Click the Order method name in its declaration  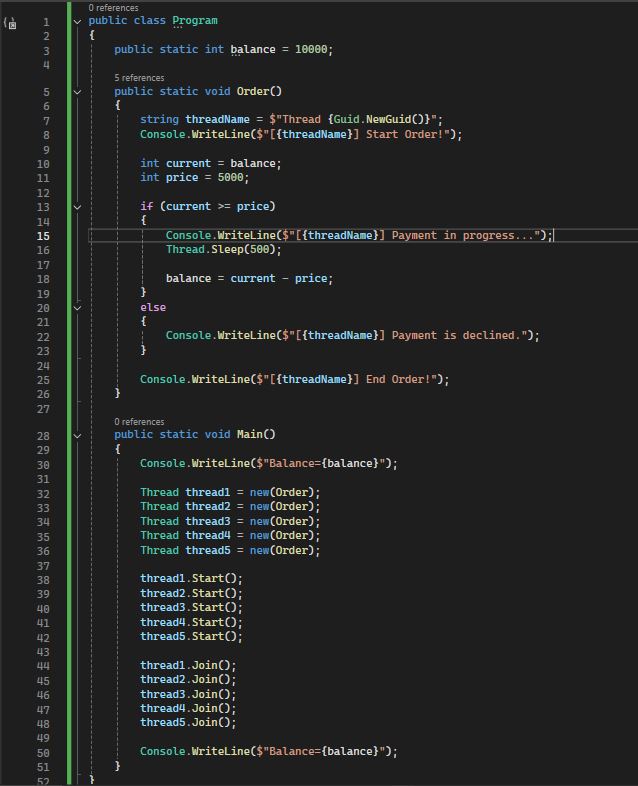[253, 92]
